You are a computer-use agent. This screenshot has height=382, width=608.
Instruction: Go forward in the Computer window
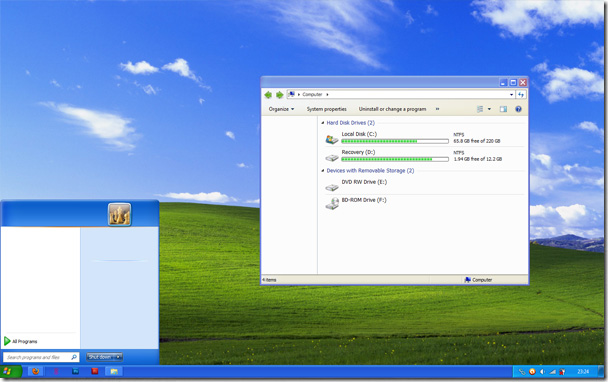(x=279, y=95)
